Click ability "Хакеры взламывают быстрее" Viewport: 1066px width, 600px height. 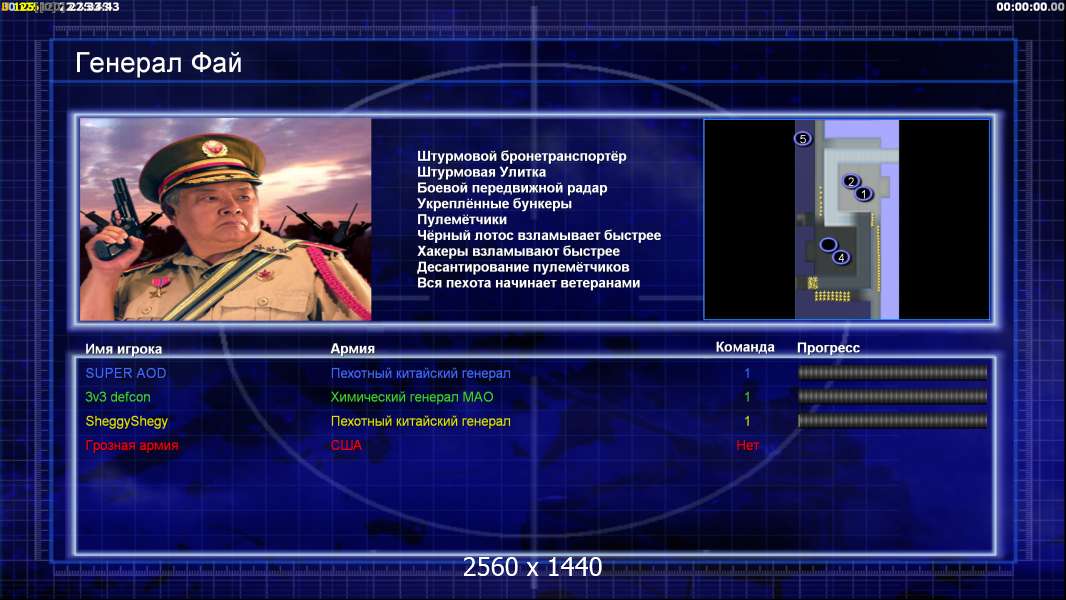(518, 251)
